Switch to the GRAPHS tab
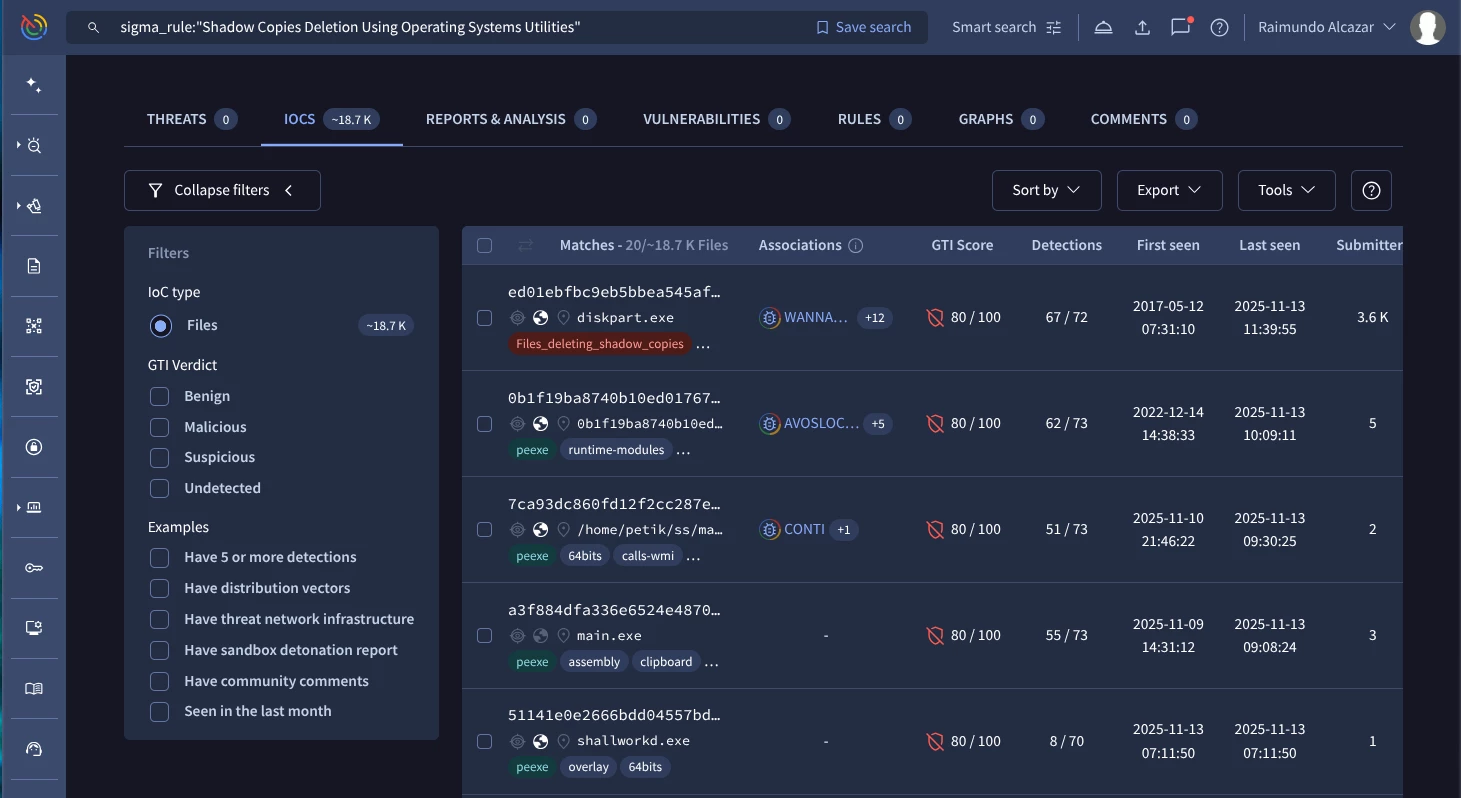 1002,119
